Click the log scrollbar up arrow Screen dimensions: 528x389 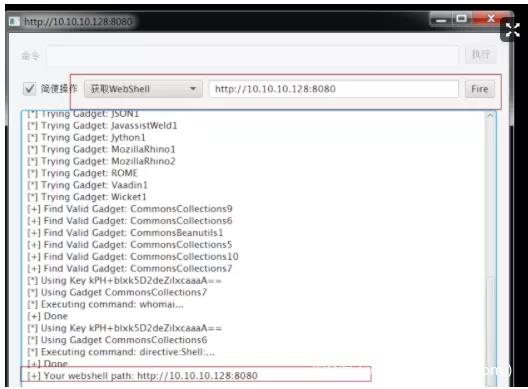(490, 116)
